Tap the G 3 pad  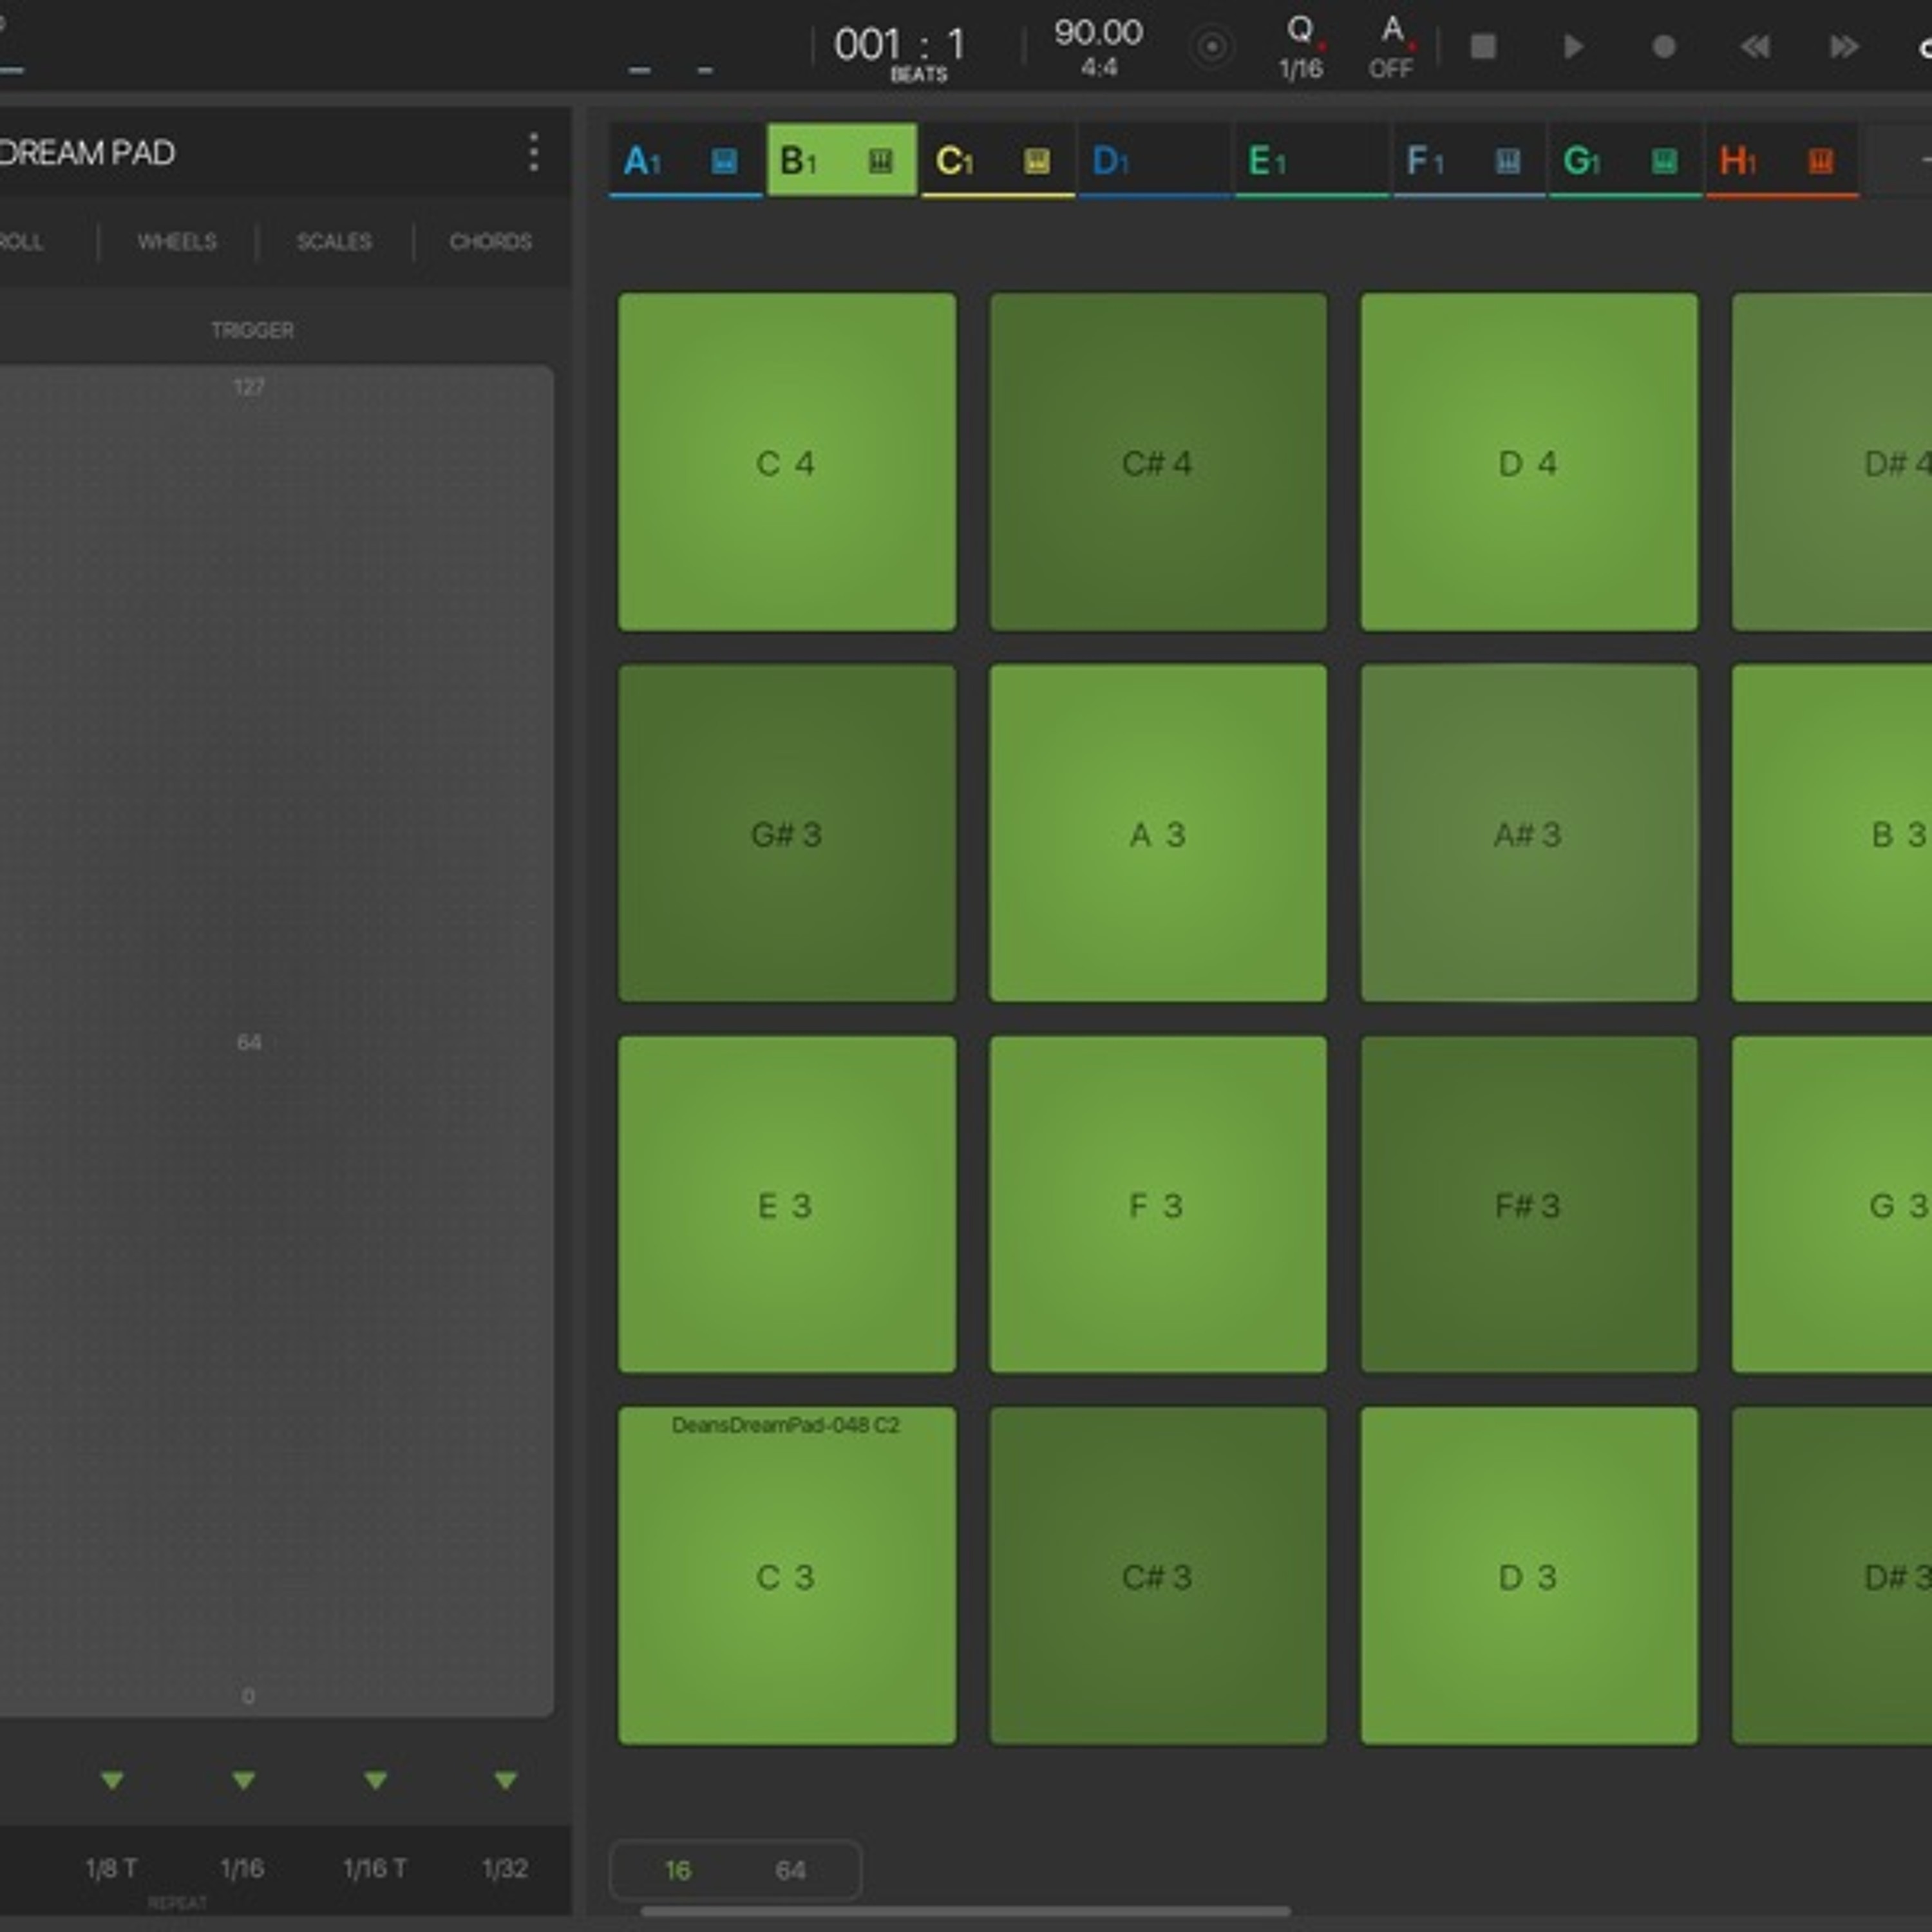tap(1832, 1204)
